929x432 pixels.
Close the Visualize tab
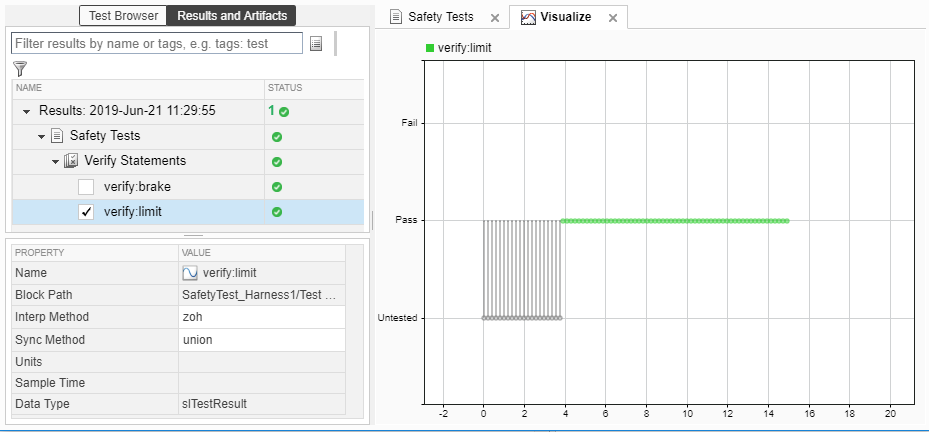click(x=613, y=18)
